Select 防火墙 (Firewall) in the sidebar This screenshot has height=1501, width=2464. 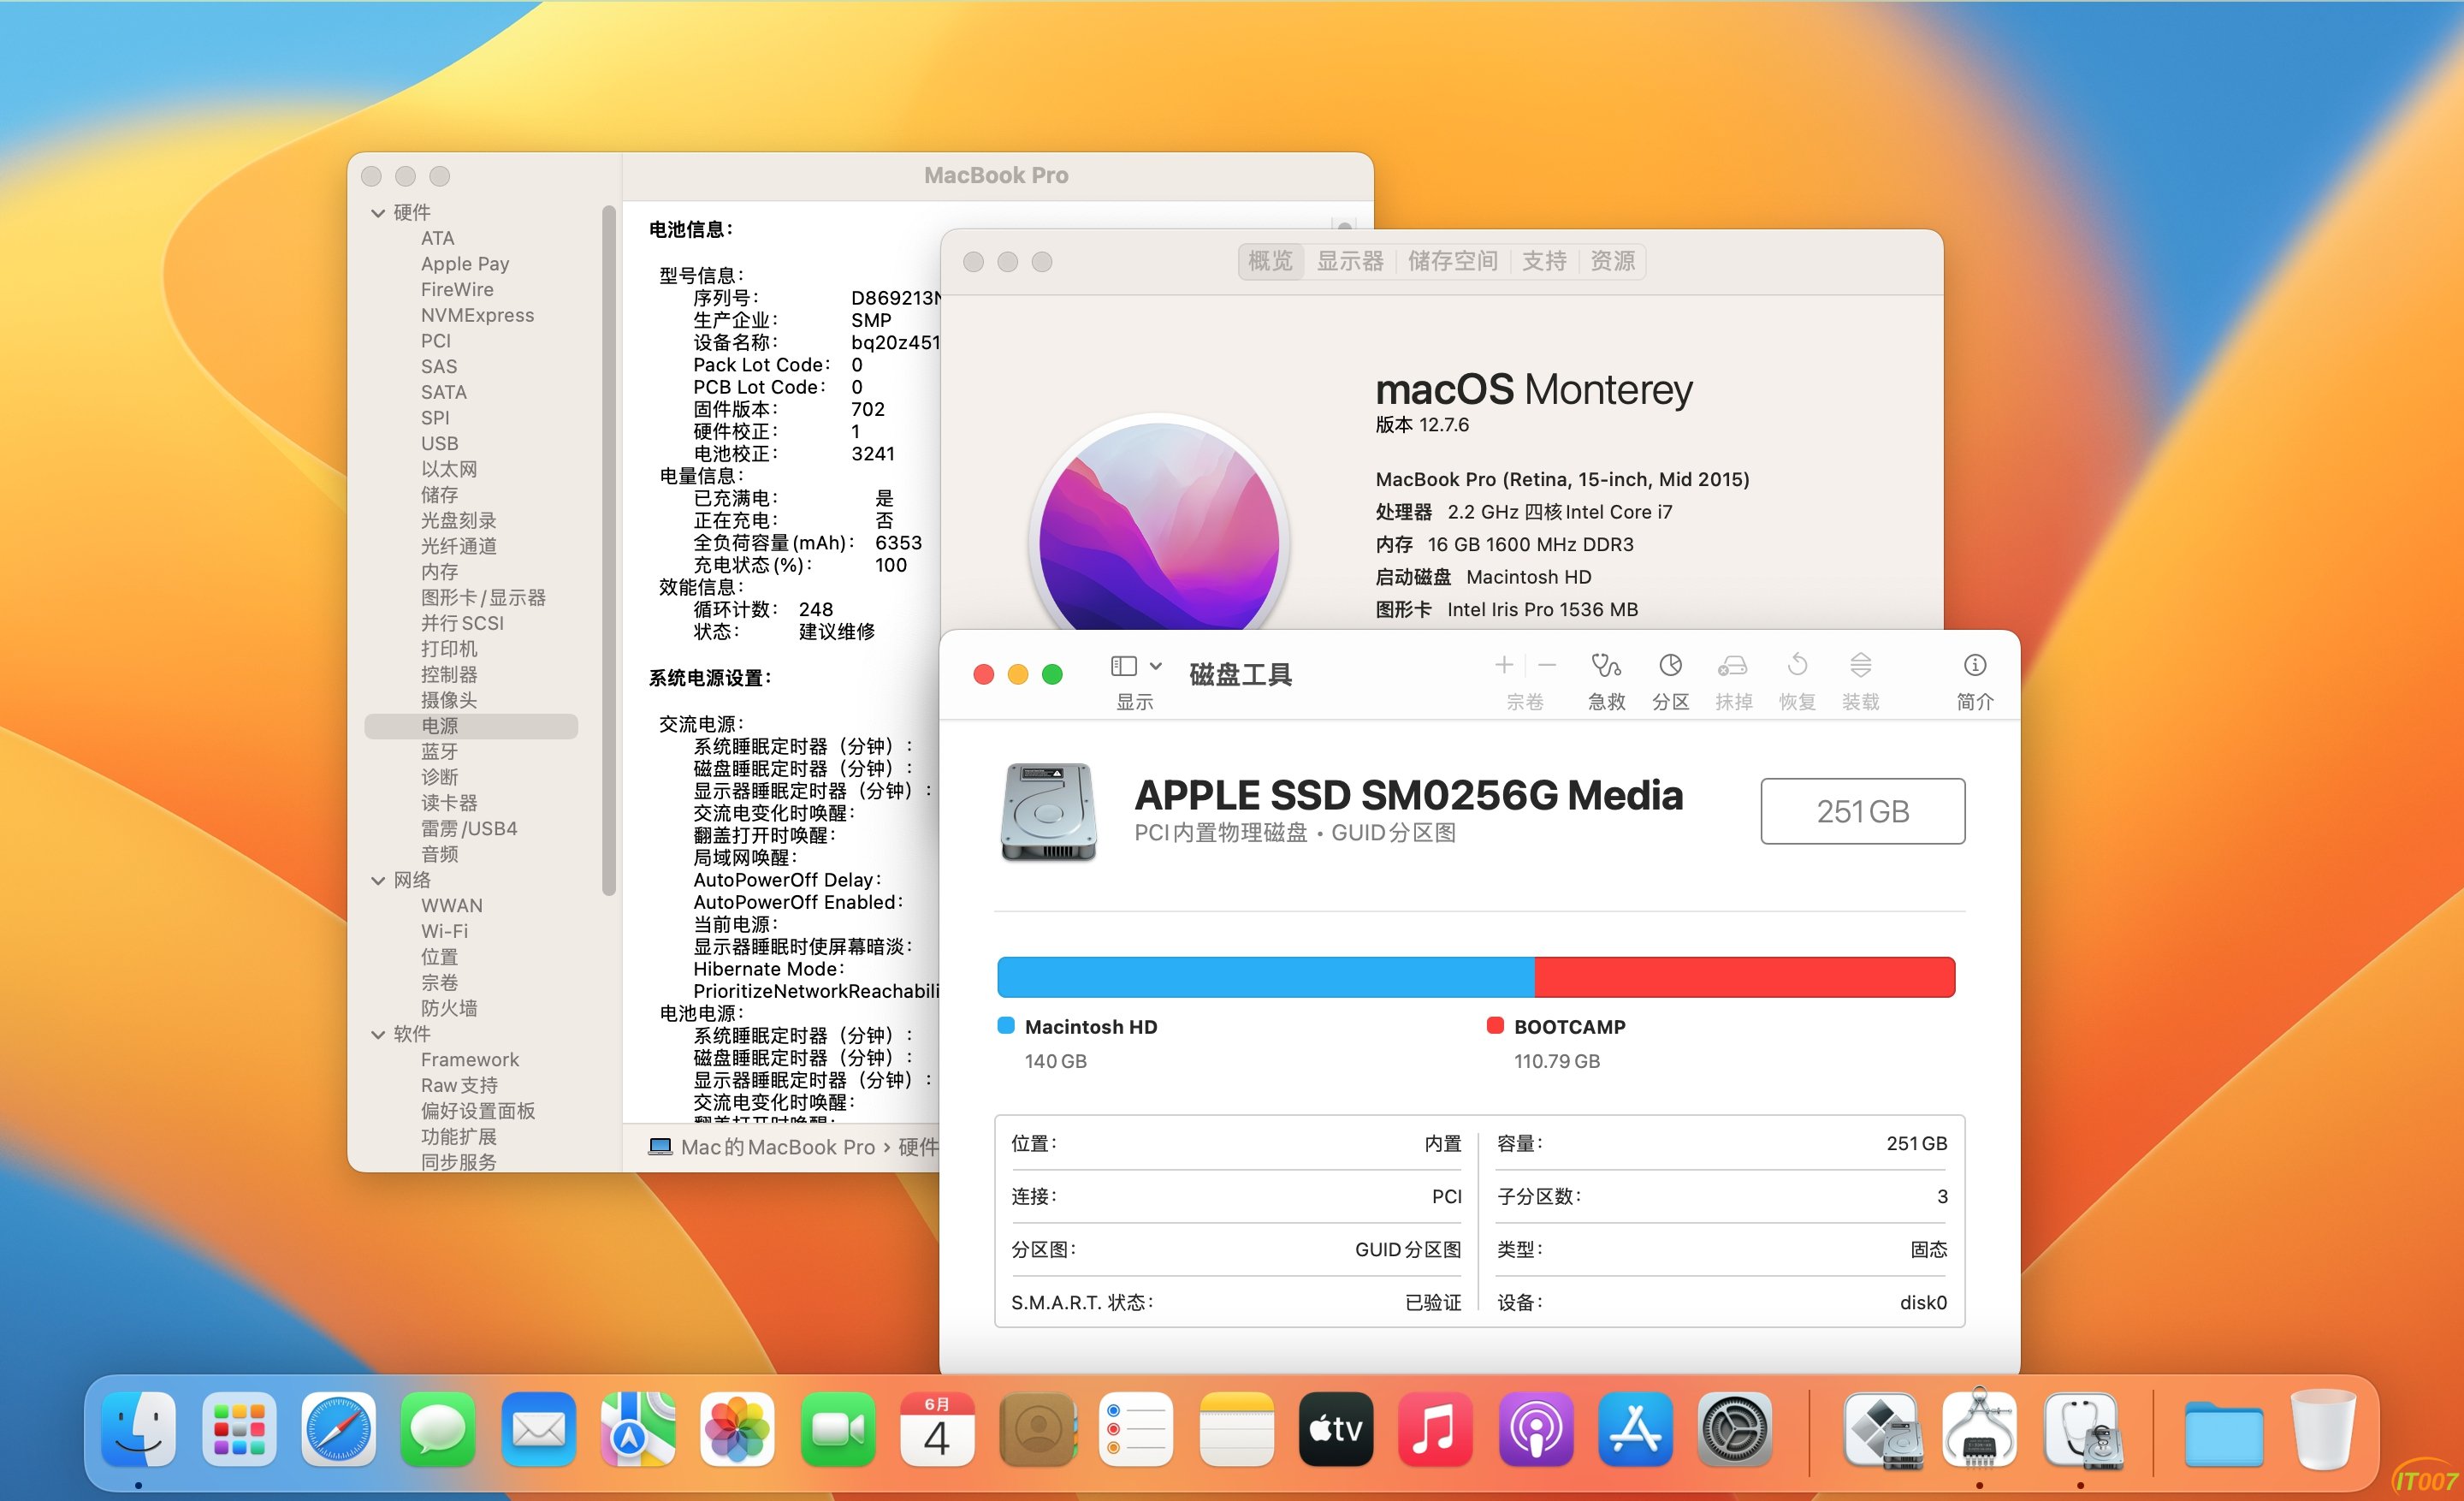click(449, 1008)
